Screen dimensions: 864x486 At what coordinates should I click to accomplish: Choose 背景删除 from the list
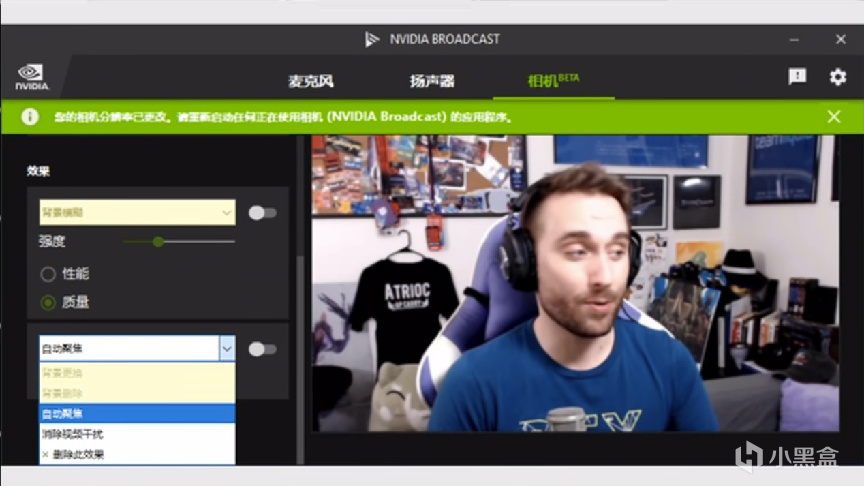click(137, 393)
